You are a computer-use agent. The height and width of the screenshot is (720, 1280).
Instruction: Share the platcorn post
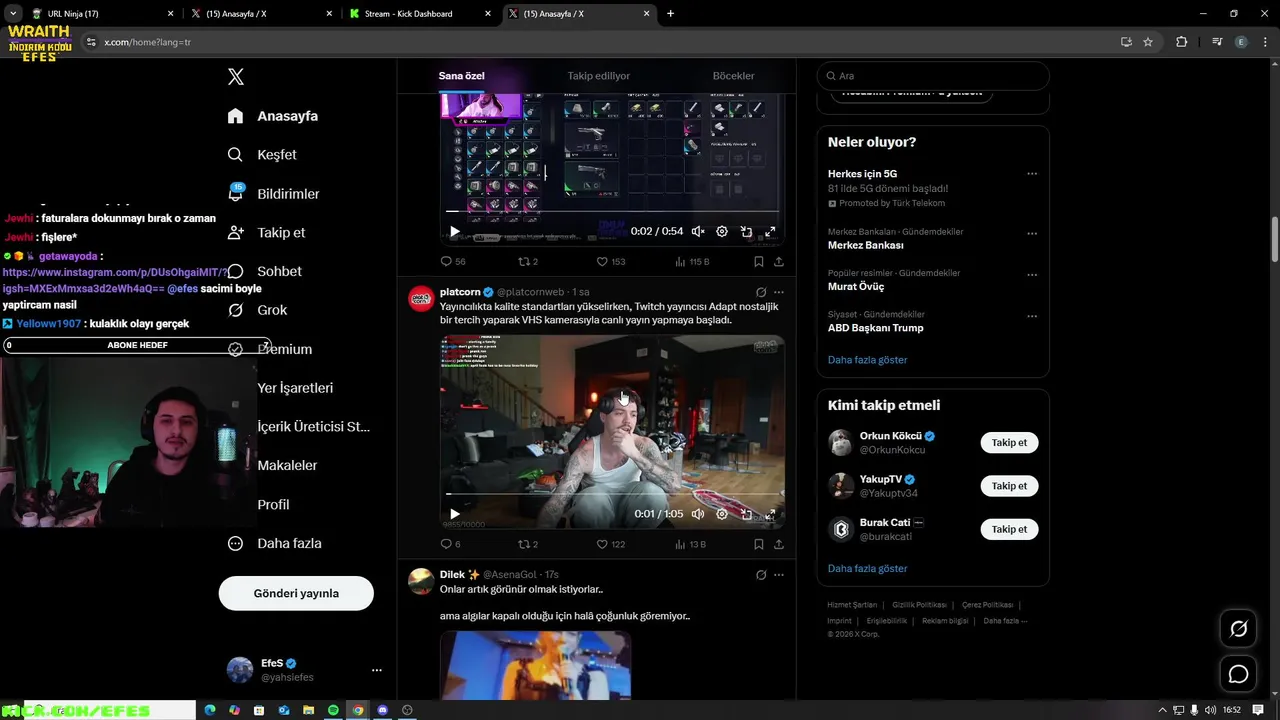[x=779, y=545]
